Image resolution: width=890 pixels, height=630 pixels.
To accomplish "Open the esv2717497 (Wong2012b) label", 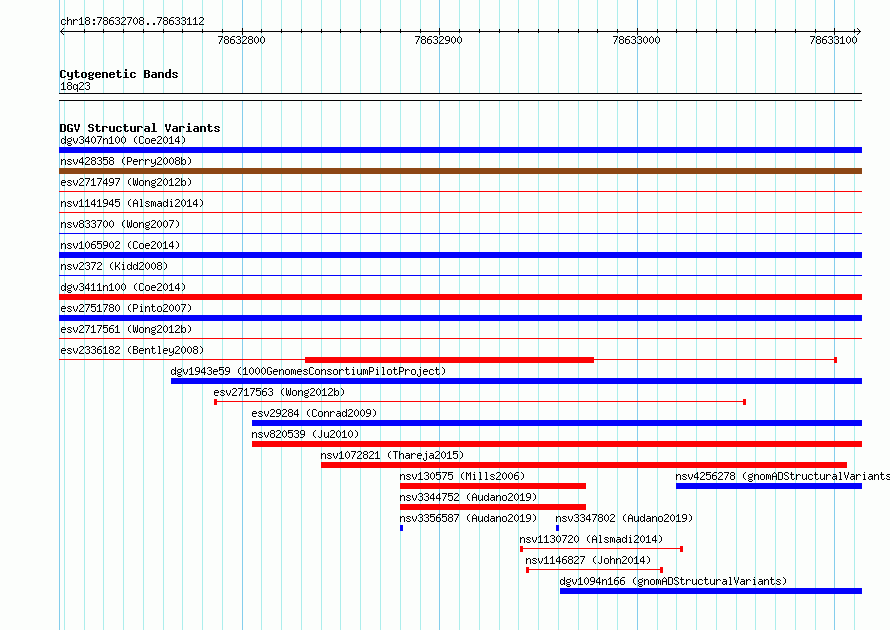I will pos(126,182).
